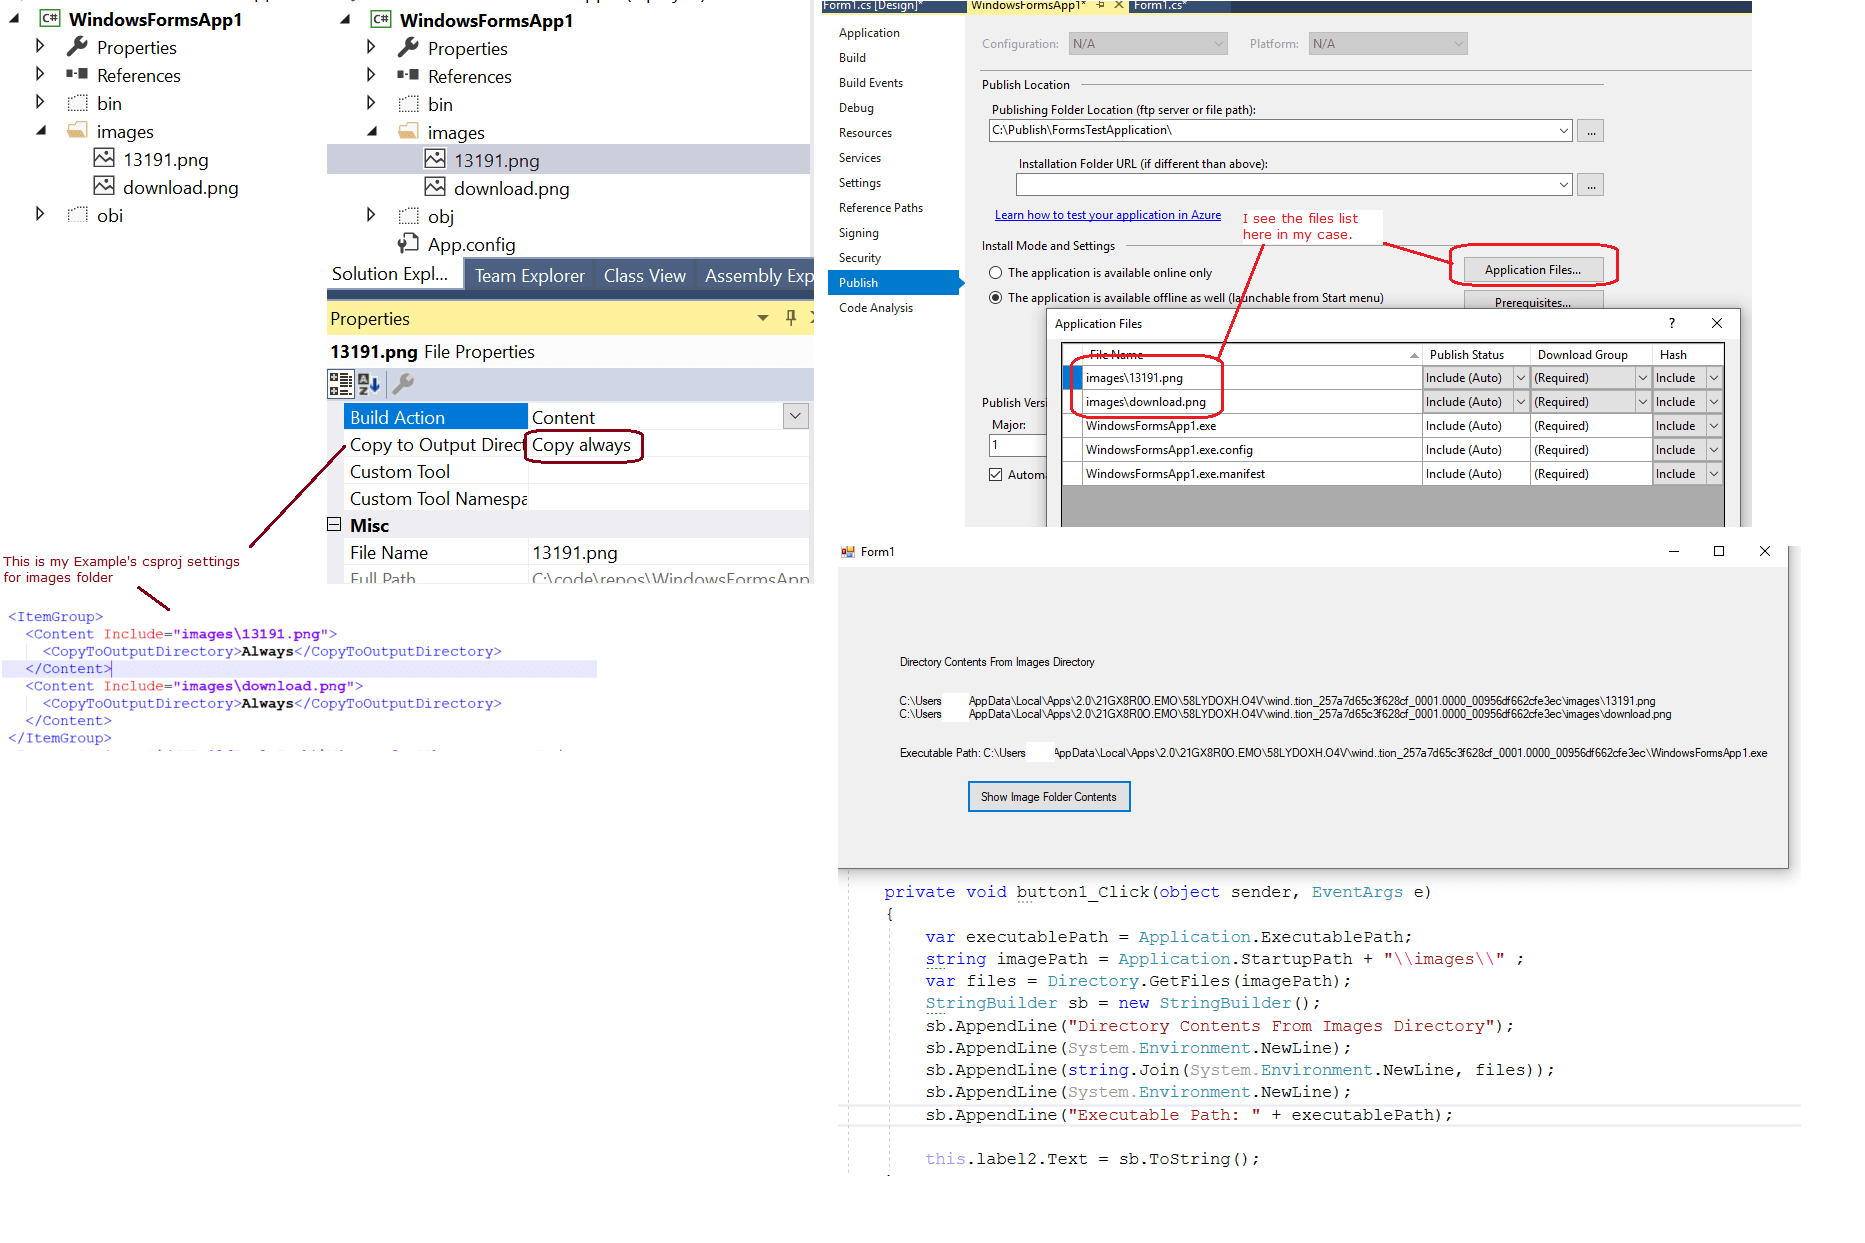
Task: Select 'available offline as well' radio button
Action: coord(995,297)
